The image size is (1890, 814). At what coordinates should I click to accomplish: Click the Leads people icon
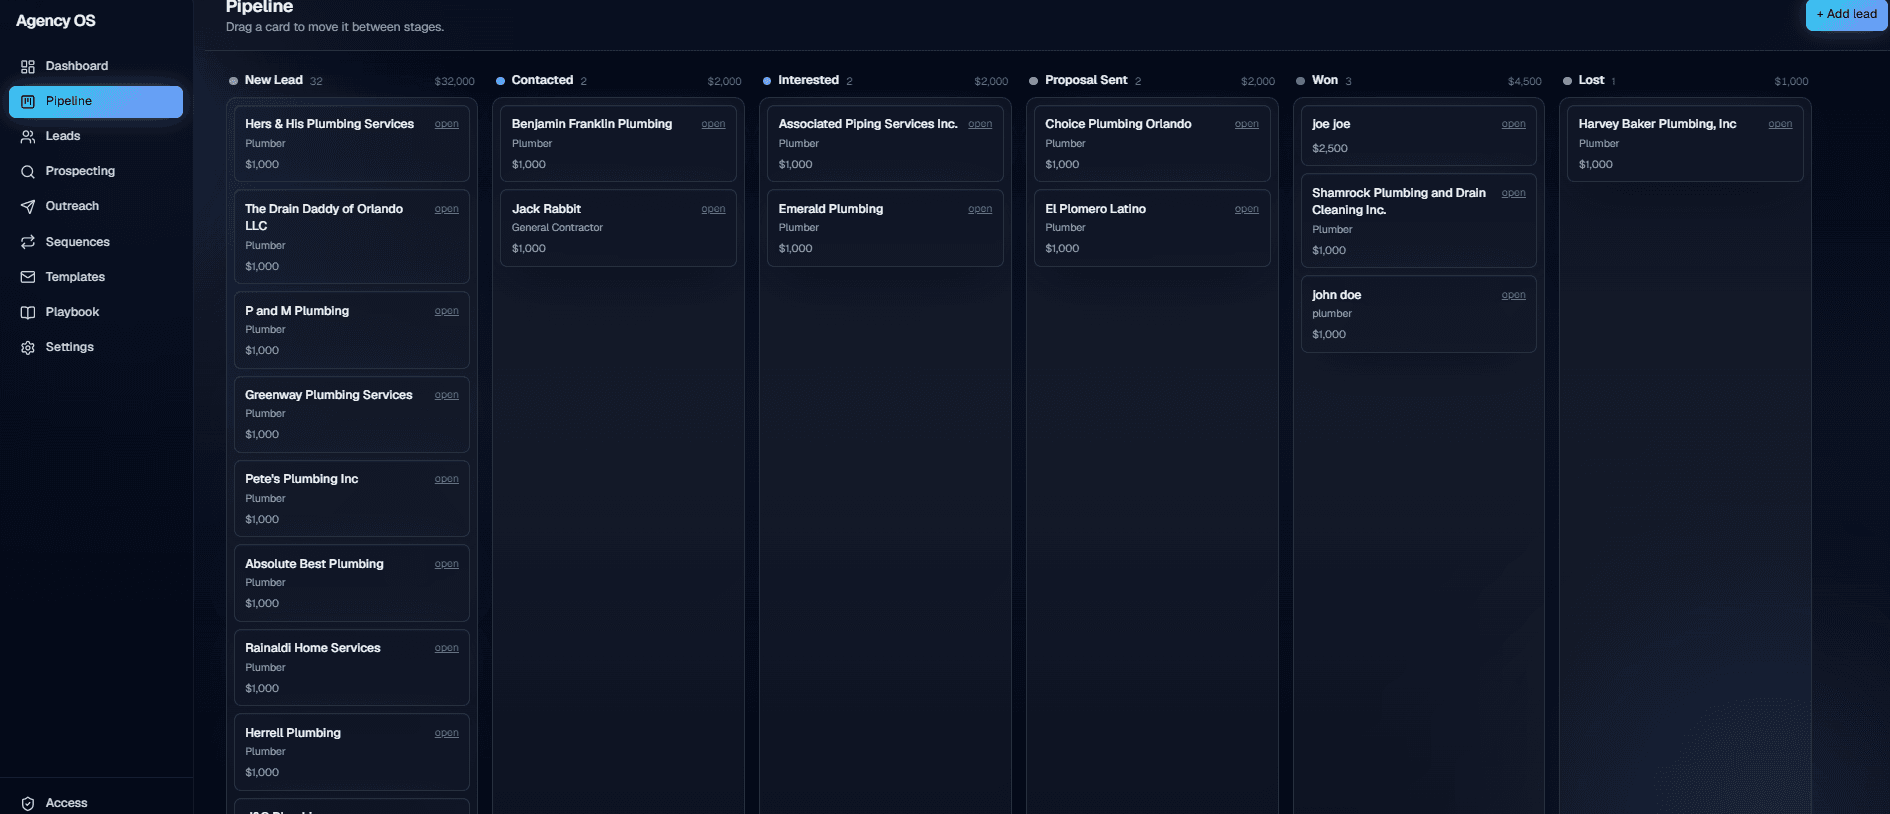pyautogui.click(x=28, y=136)
